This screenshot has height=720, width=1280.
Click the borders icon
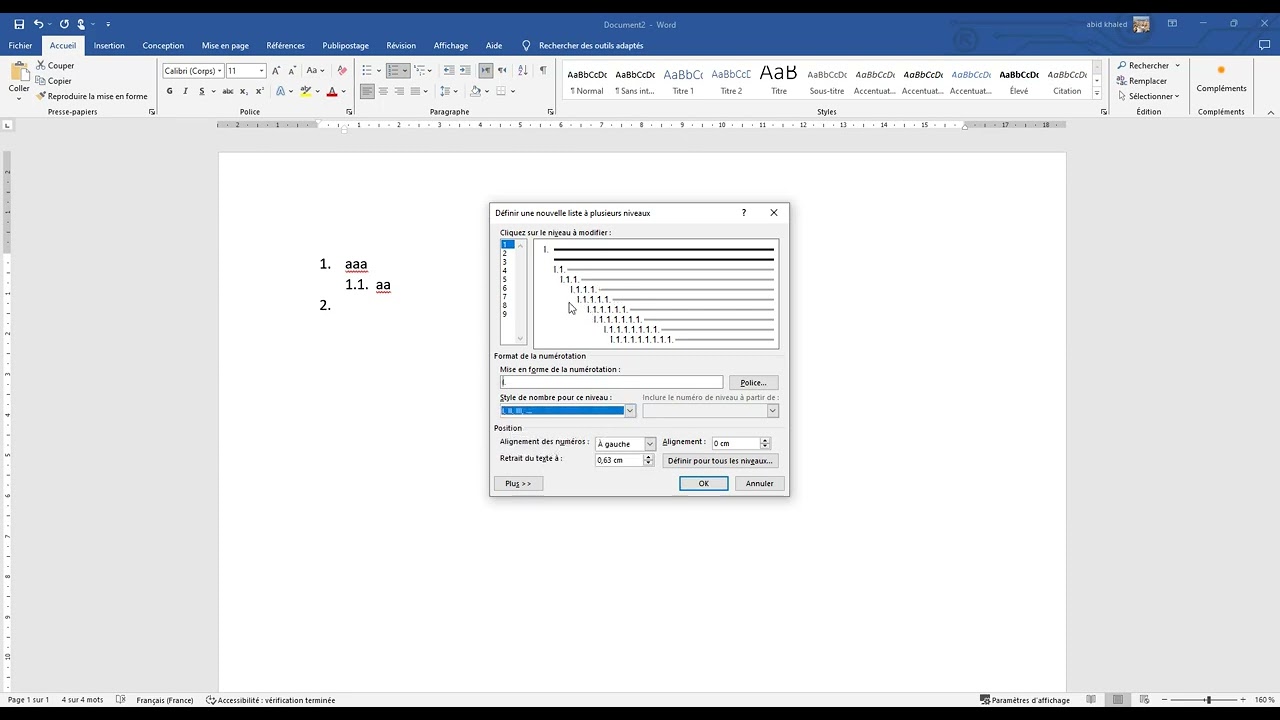[x=502, y=91]
